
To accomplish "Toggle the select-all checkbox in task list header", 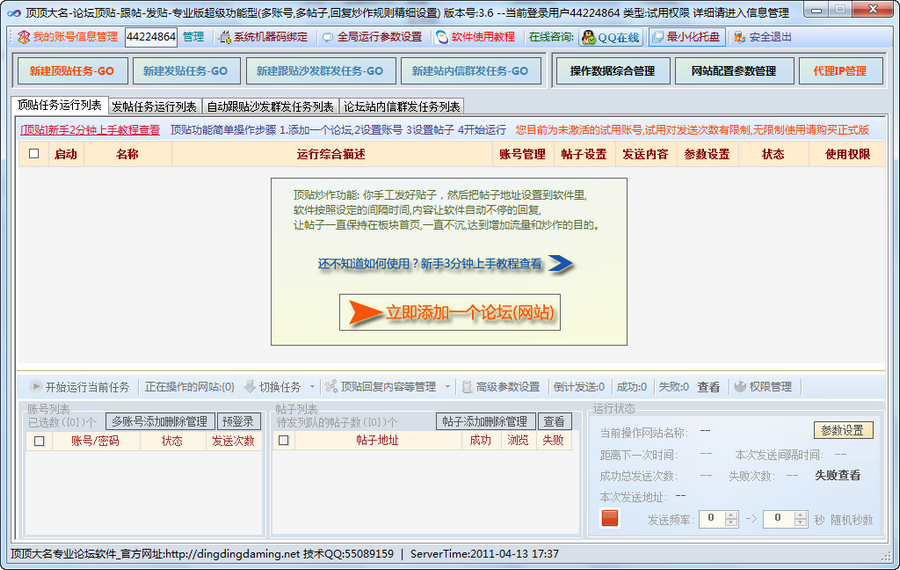I will coord(34,154).
